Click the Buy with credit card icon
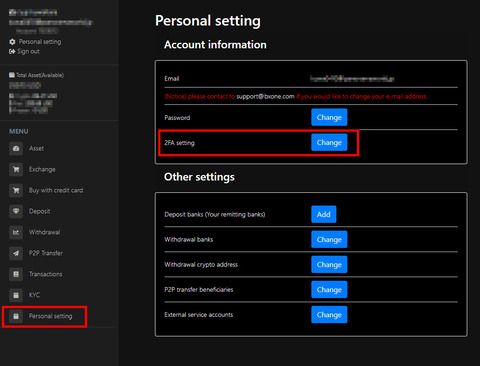Viewport: 480px width, 366px height. click(16, 190)
